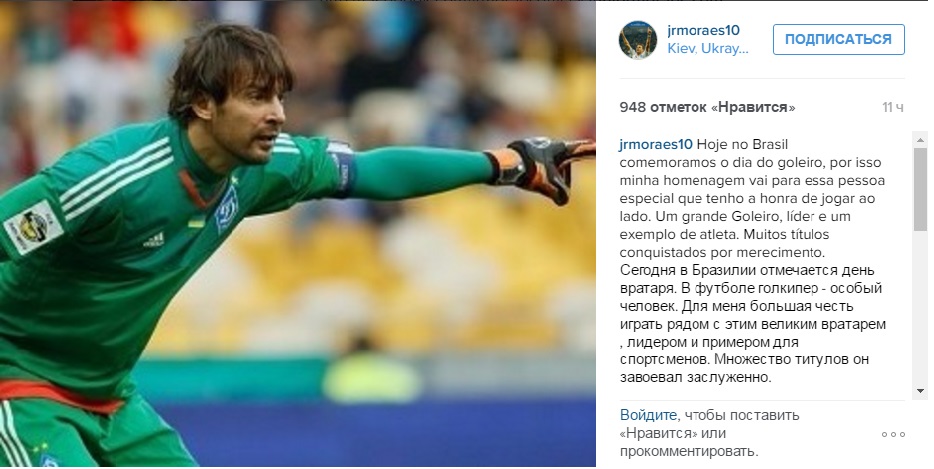
Task: Click the 11 ч post timestamp
Action: point(893,107)
